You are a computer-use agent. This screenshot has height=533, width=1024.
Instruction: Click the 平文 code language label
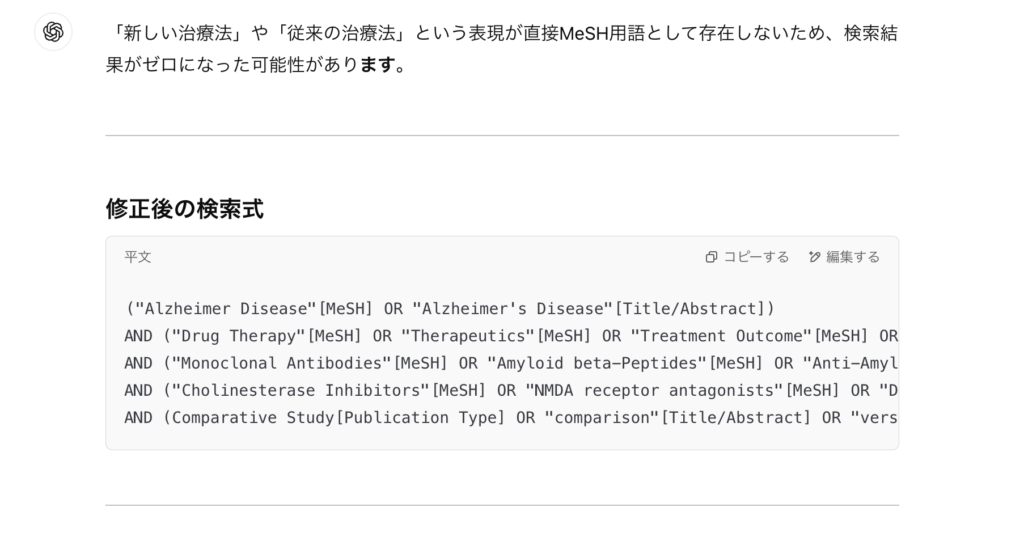[x=138, y=257]
